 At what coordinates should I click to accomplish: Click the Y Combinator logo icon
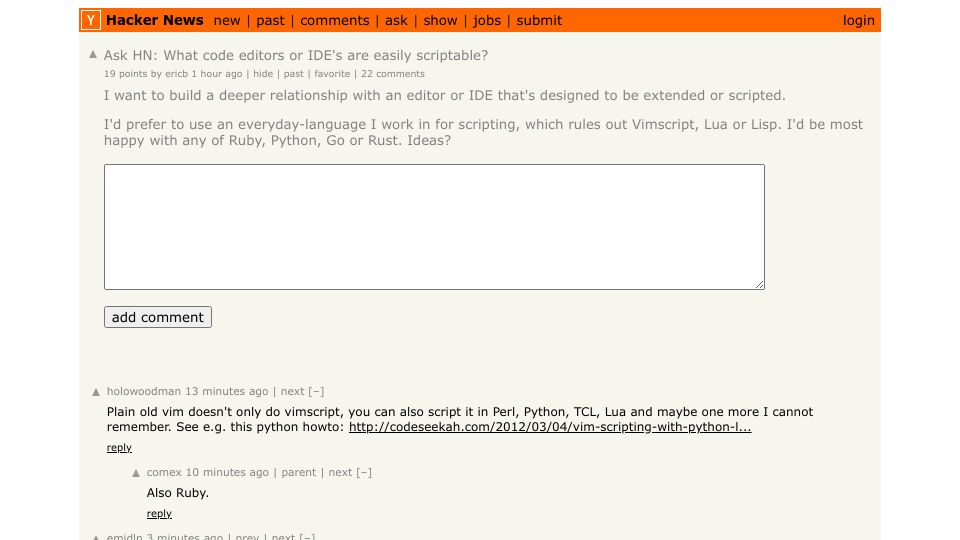click(x=91, y=20)
